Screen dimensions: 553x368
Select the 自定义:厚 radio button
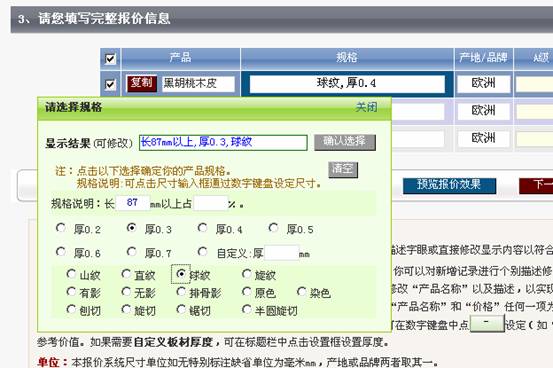coord(202,252)
